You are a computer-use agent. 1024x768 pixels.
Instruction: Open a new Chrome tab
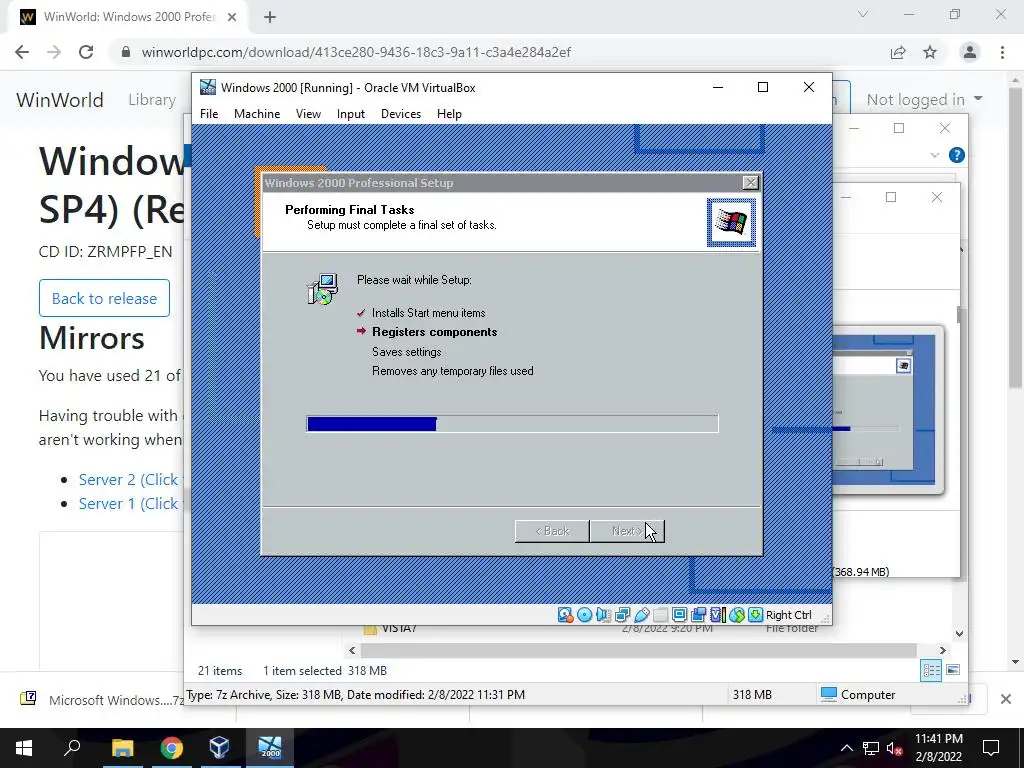[x=270, y=17]
